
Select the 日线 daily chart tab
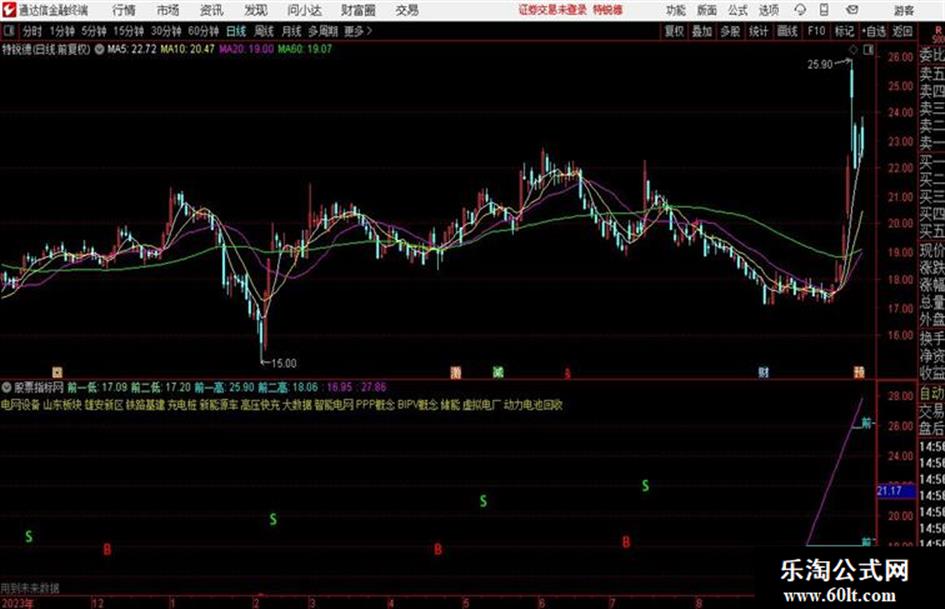click(x=236, y=31)
